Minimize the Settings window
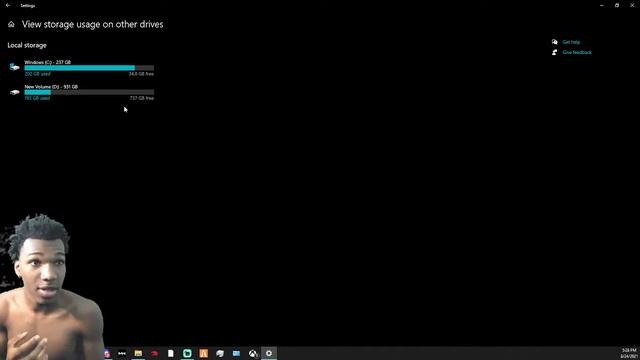 [x=602, y=5]
